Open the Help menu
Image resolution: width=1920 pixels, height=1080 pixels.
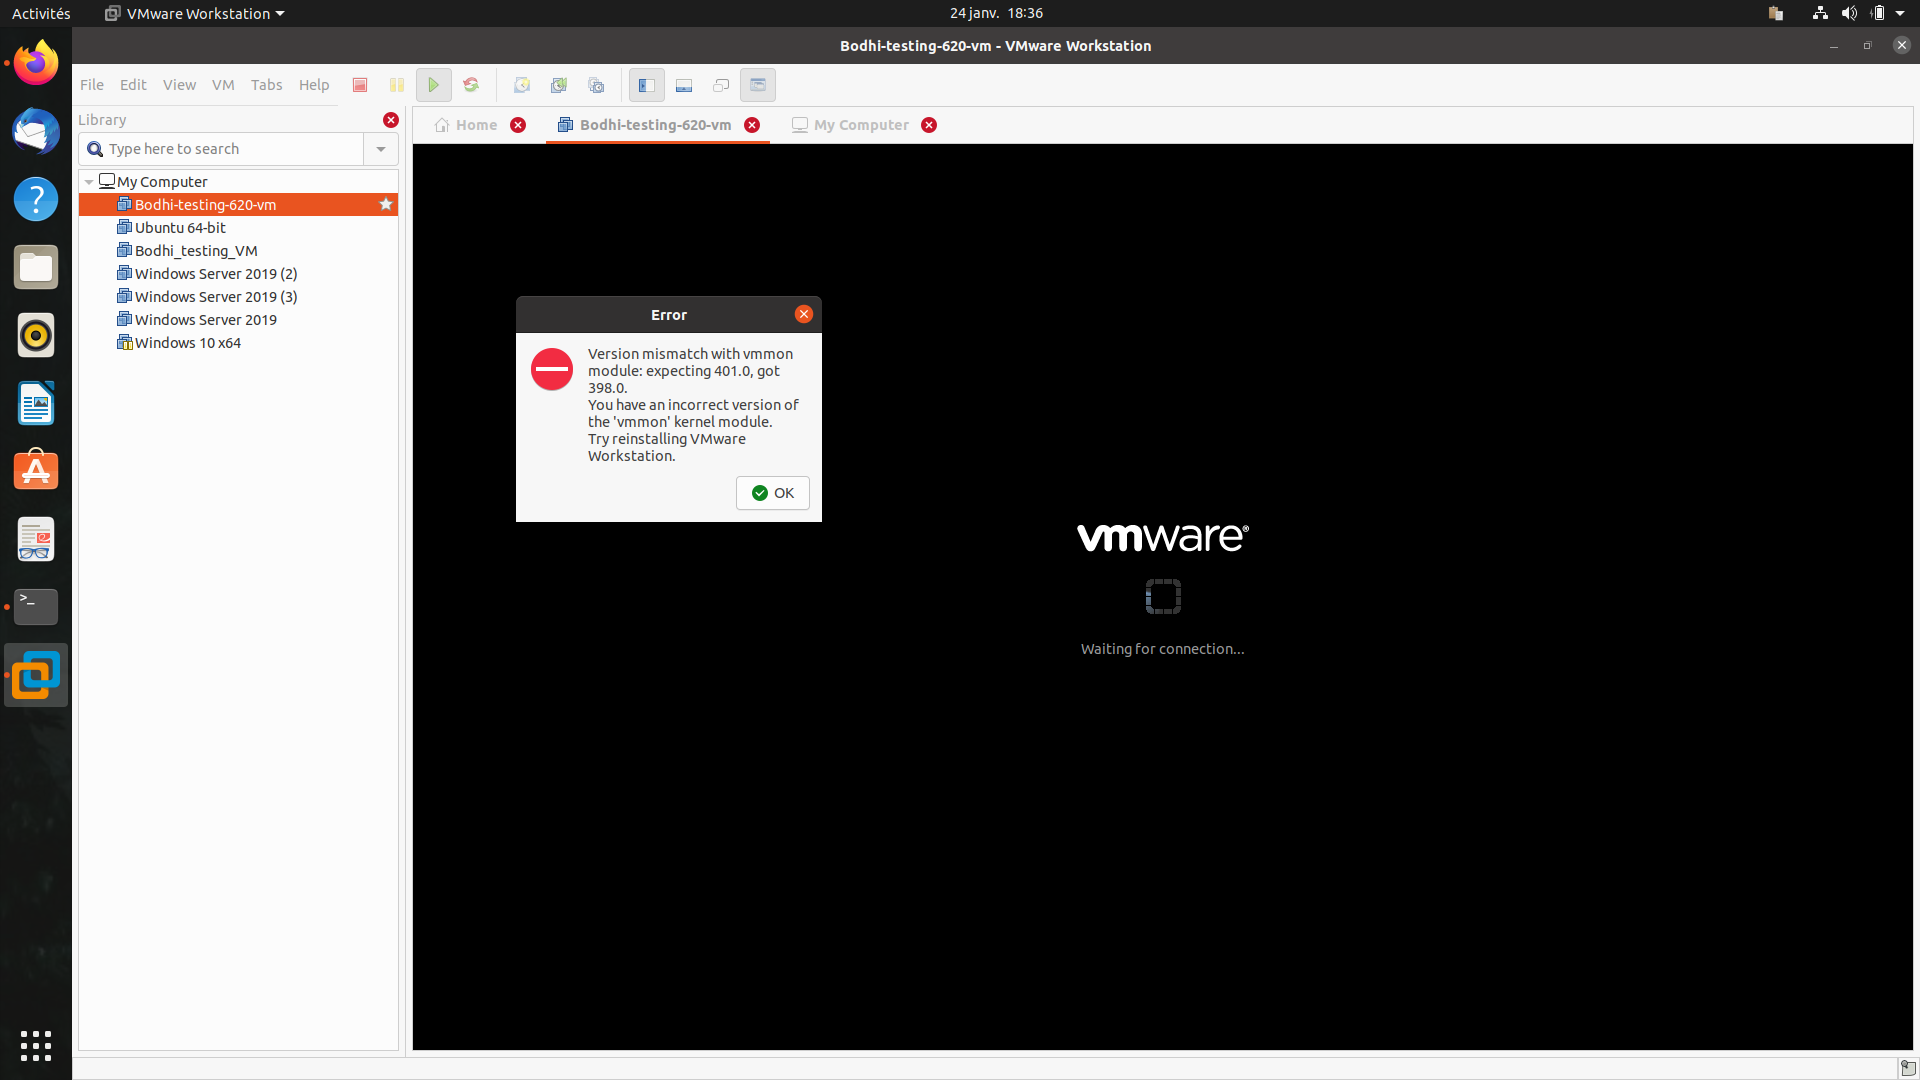tap(314, 85)
